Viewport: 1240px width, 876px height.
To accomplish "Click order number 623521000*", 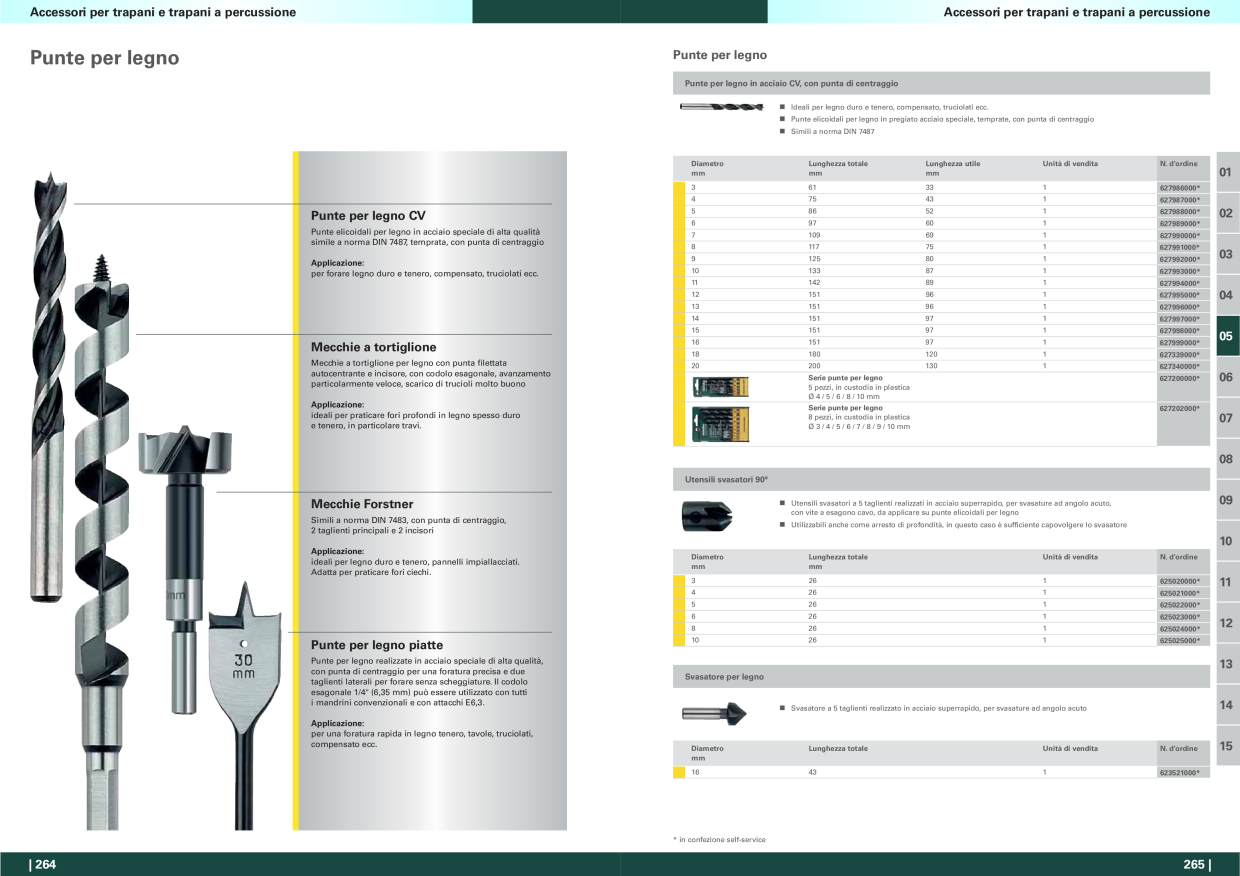I will [x=1179, y=773].
